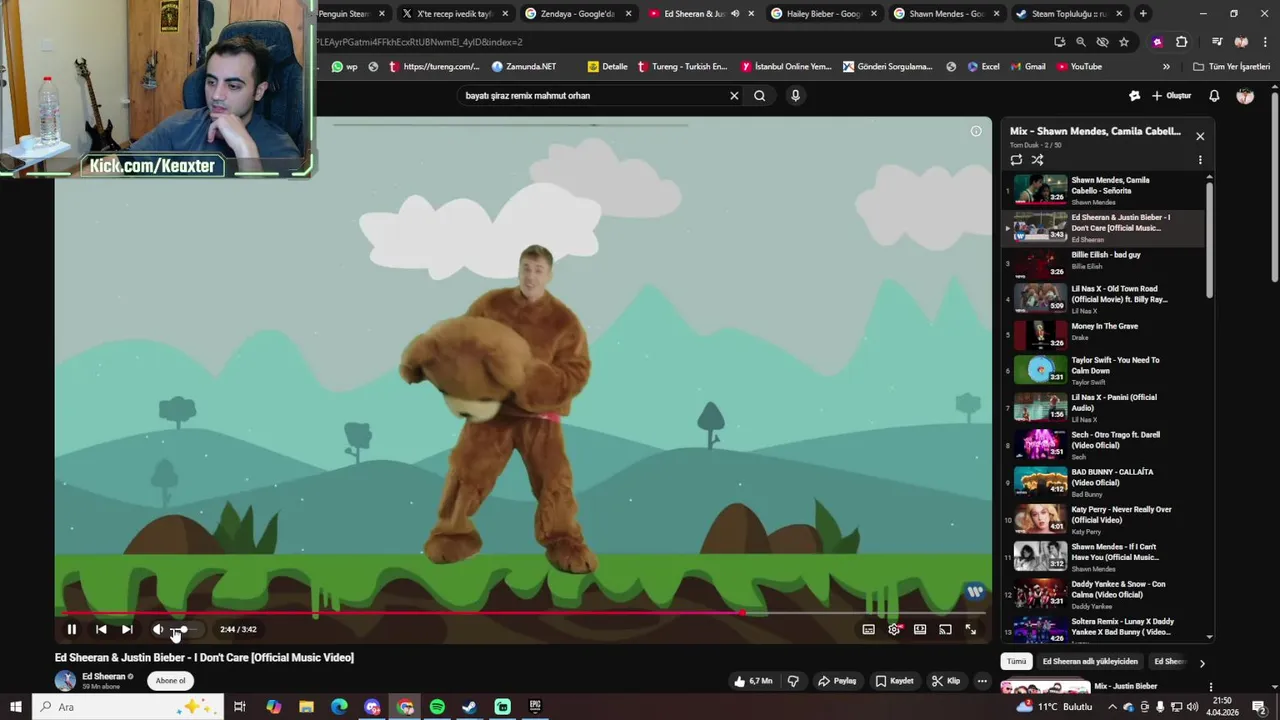The image size is (1280, 720).
Task: Show more filter chips with arrow
Action: click(x=1202, y=662)
